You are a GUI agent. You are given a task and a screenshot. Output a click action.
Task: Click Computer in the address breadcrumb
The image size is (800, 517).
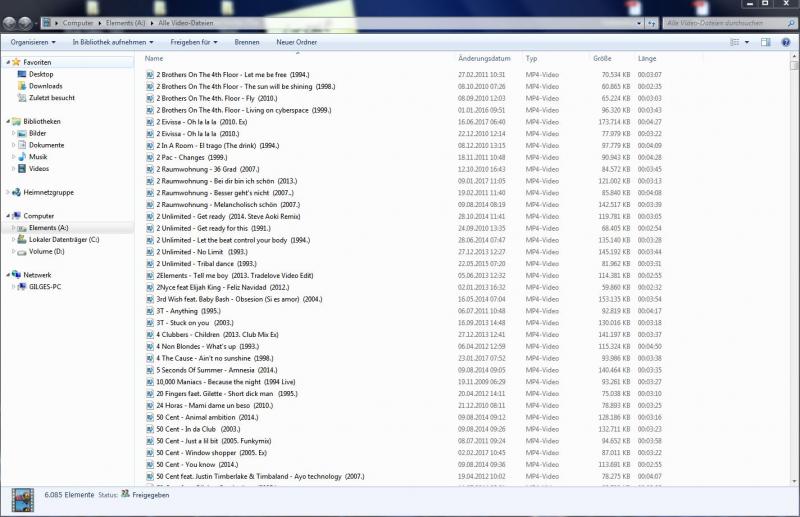point(78,23)
